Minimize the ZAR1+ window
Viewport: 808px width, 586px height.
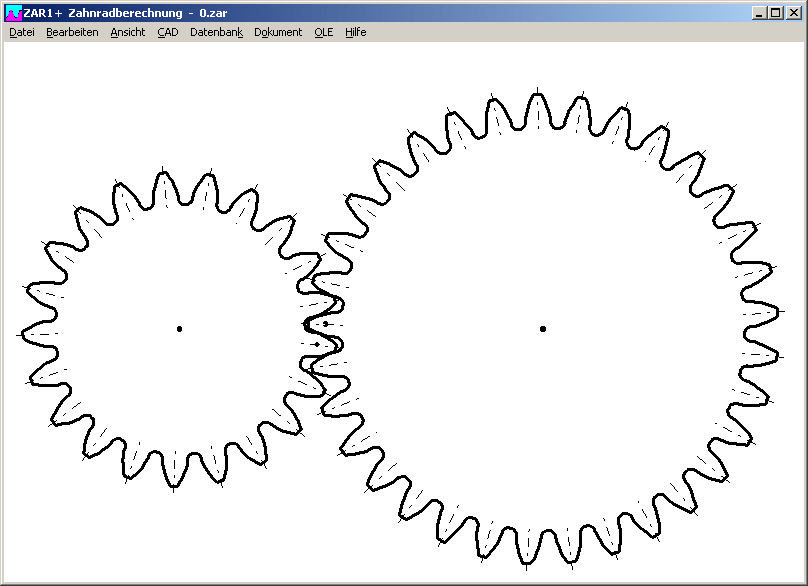[x=760, y=13]
